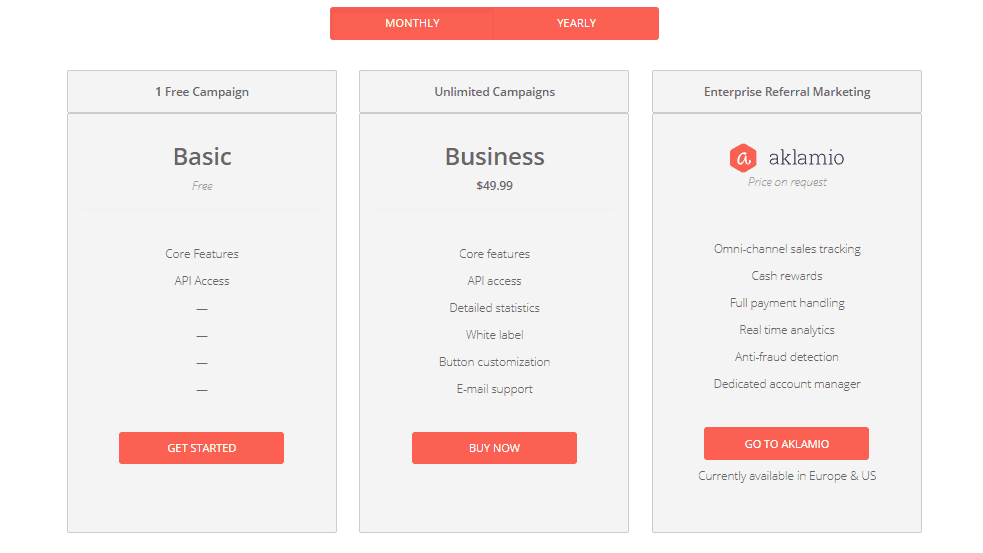The width and height of the screenshot is (983, 553).
Task: Click the Price on request text
Action: coord(787,182)
